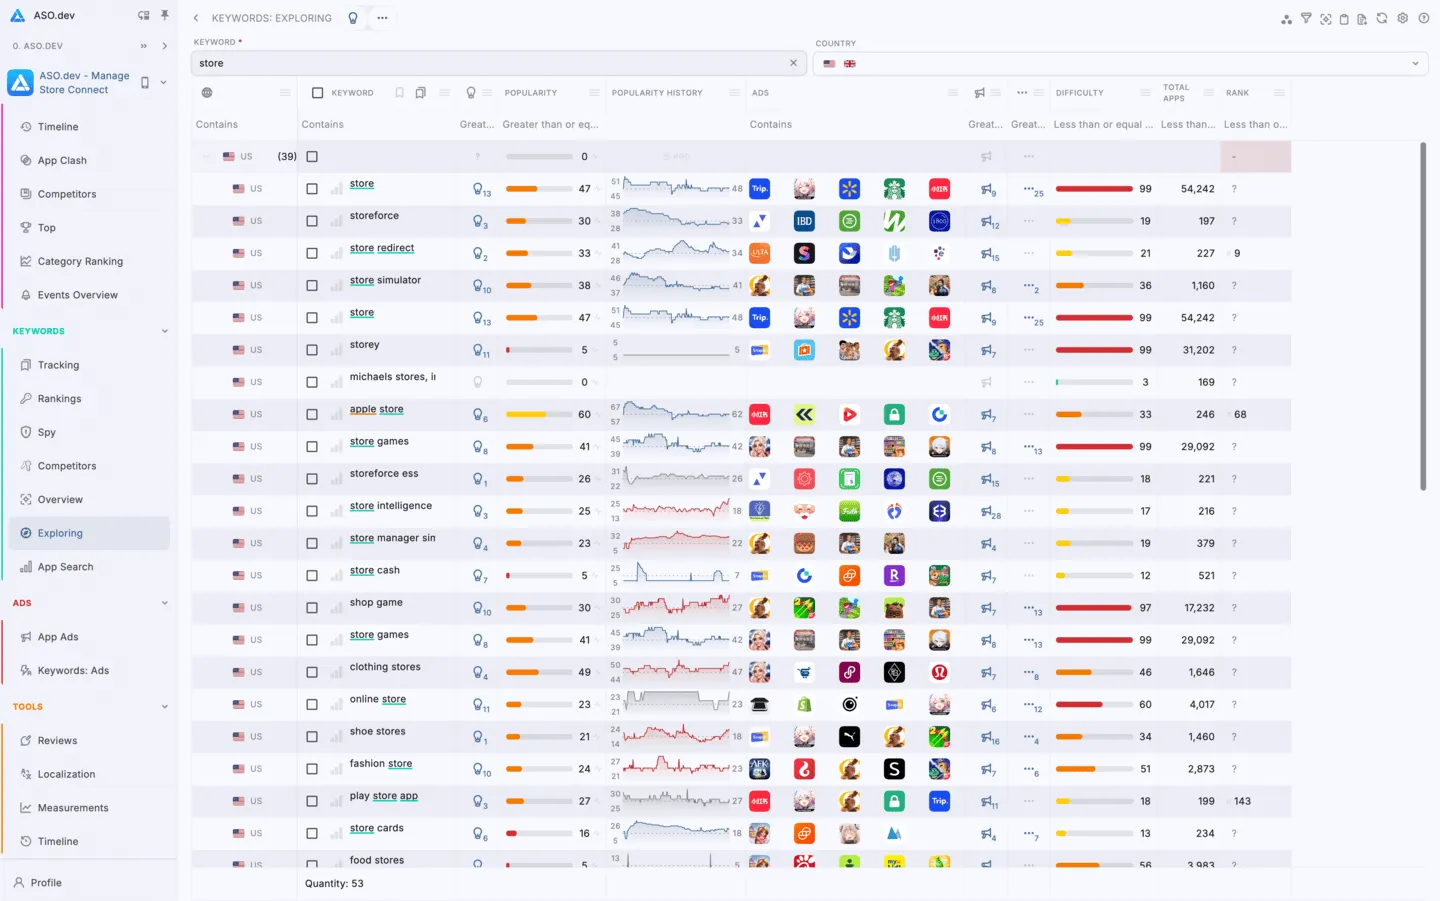Click the filter funnel icon in top toolbar
Image resolution: width=1440 pixels, height=901 pixels.
click(x=1306, y=18)
